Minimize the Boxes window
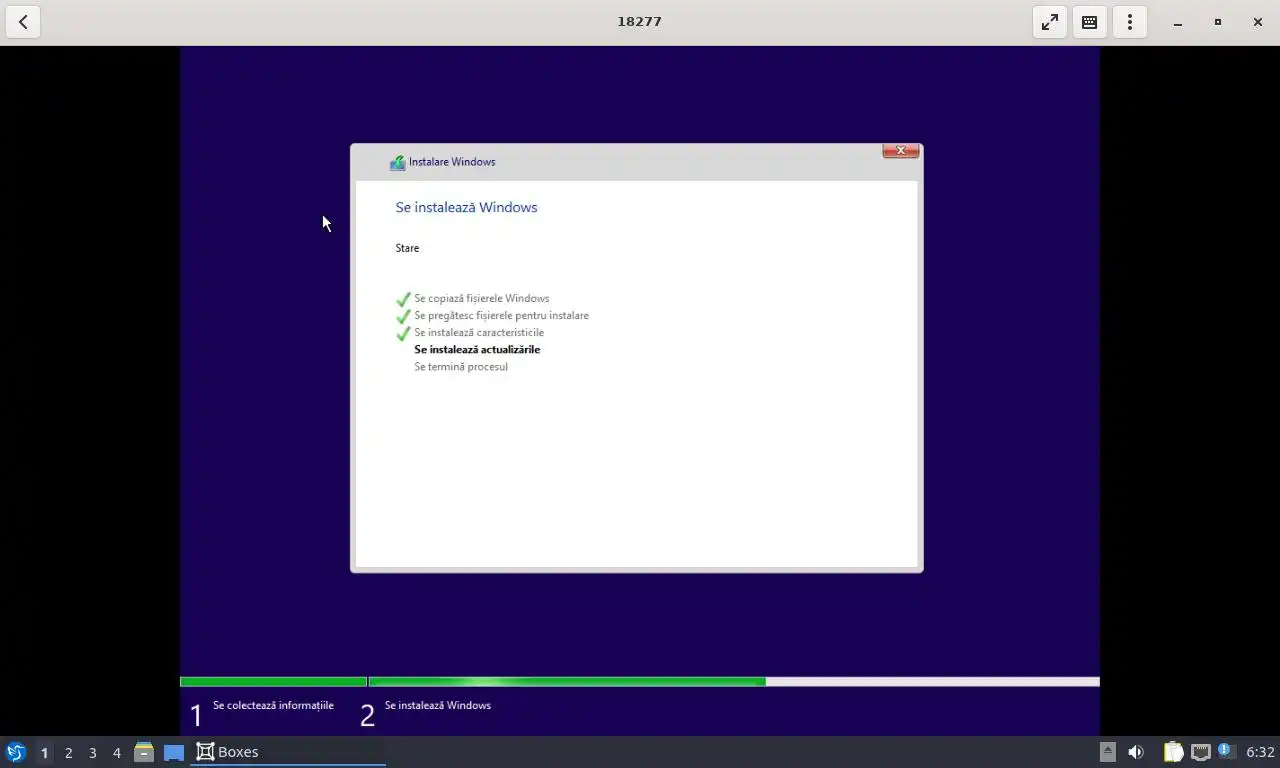Viewport: 1280px width, 768px height. tap(1178, 22)
